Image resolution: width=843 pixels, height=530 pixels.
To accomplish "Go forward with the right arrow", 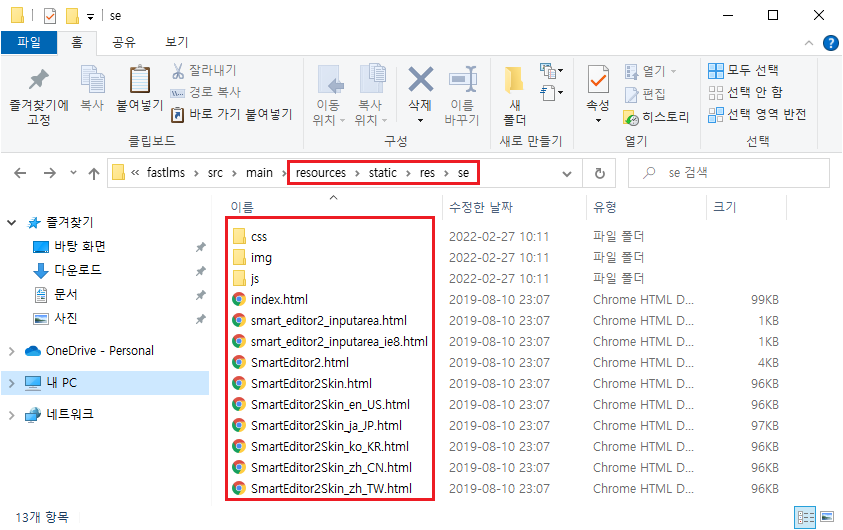I will pyautogui.click(x=49, y=173).
